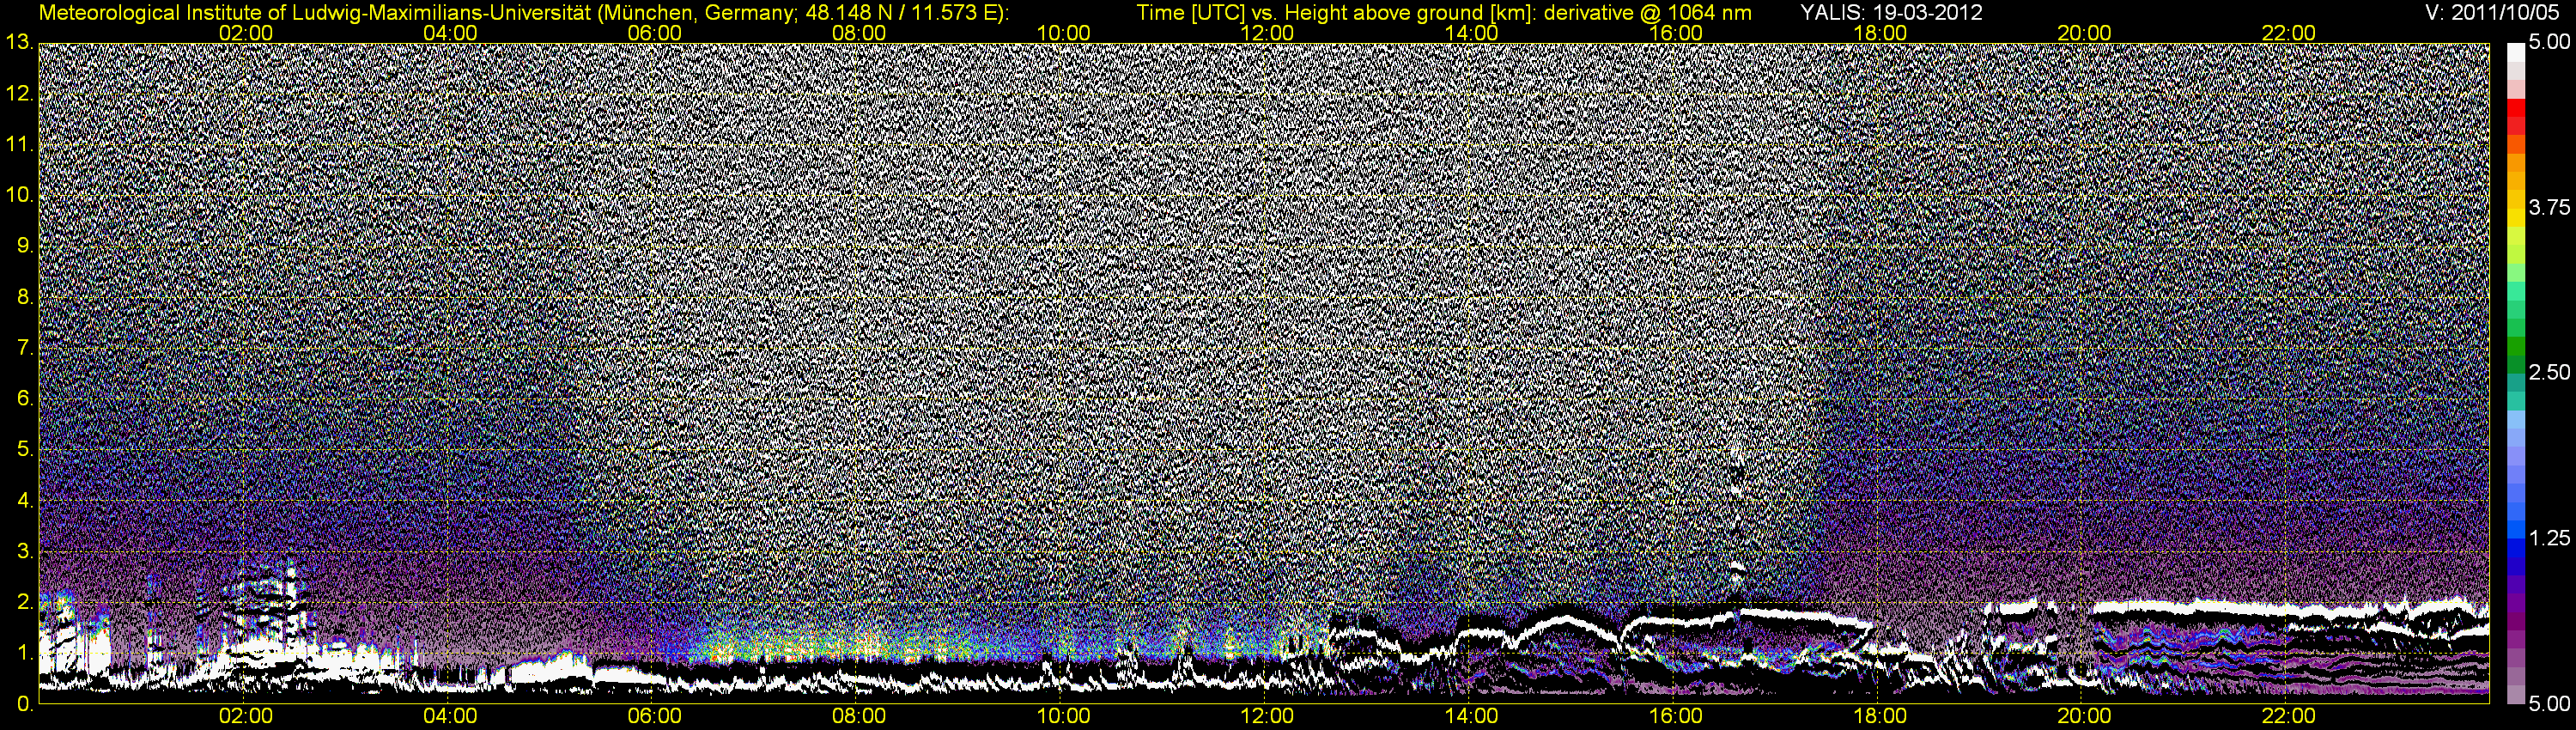Click the 2 km height axis label
This screenshot has height=730, width=2576.
click(25, 602)
